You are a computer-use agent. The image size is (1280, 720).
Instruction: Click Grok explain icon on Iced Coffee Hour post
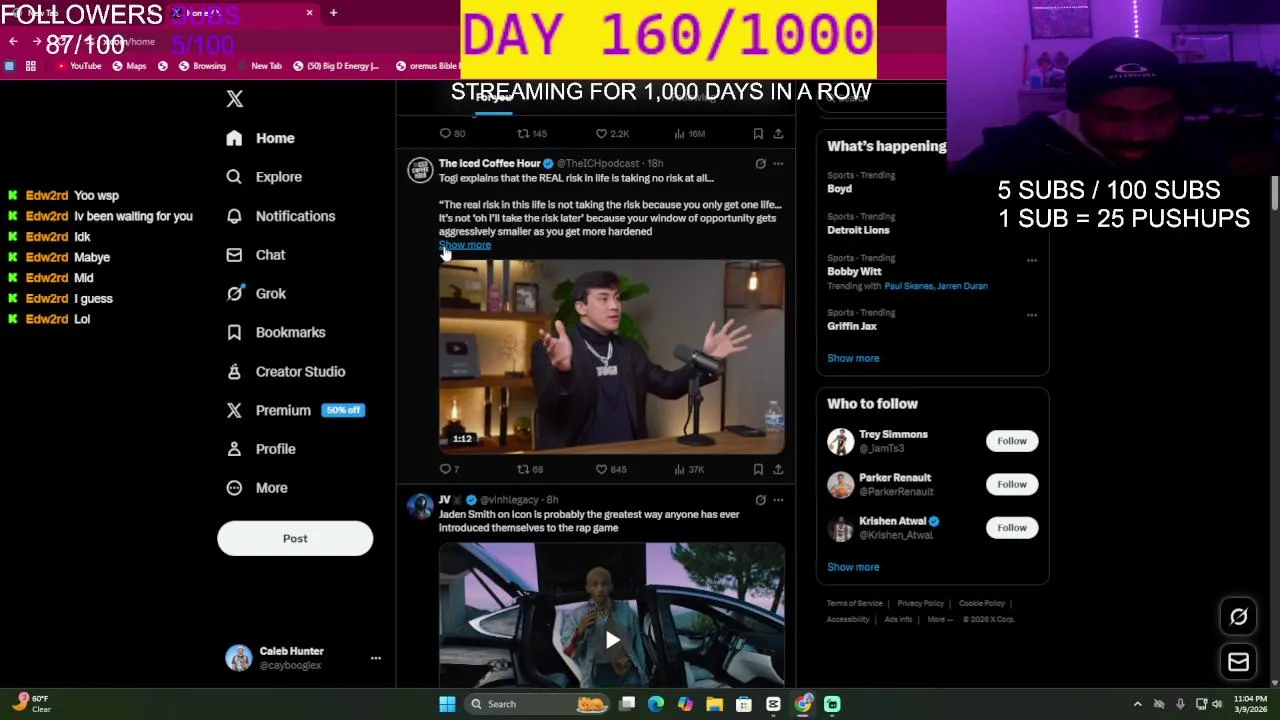click(x=761, y=164)
